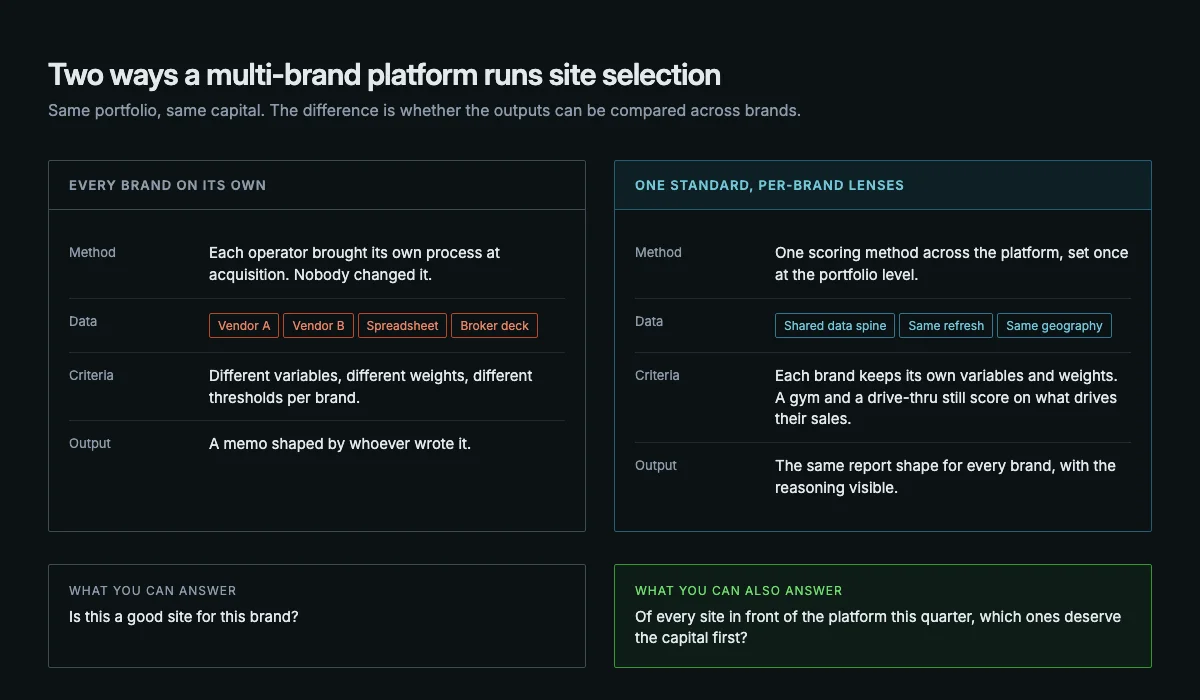
Task: Click the Criteria label in the right card
Action: tap(657, 376)
